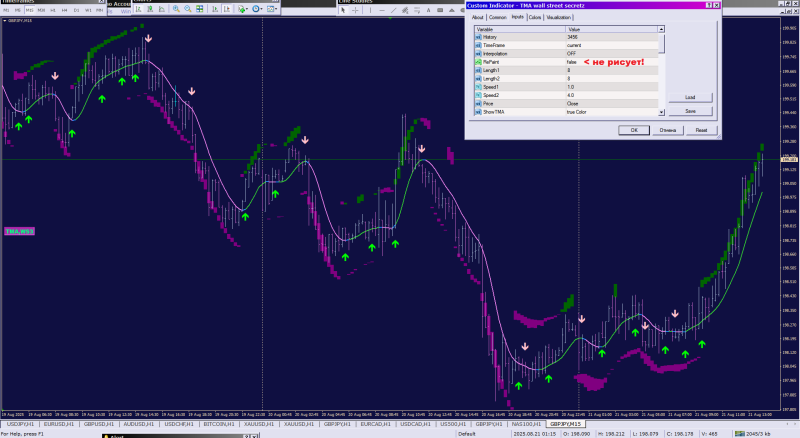Click connection status bars icon in status bar

(739, 433)
